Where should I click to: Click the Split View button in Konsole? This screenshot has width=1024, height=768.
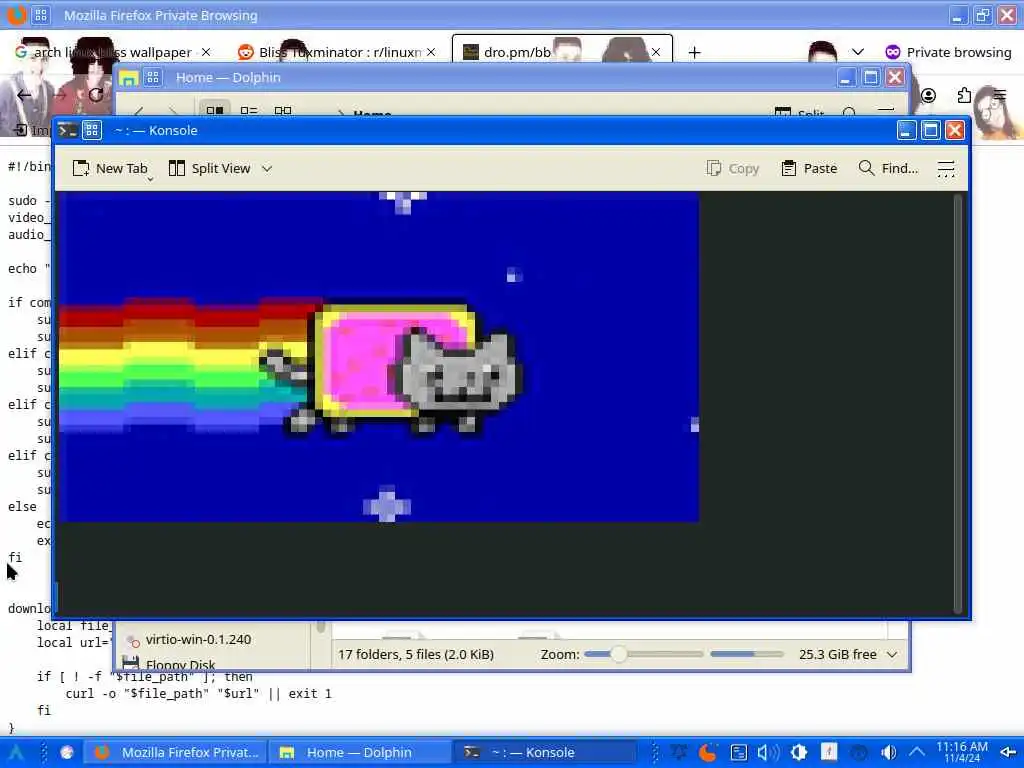coord(210,168)
